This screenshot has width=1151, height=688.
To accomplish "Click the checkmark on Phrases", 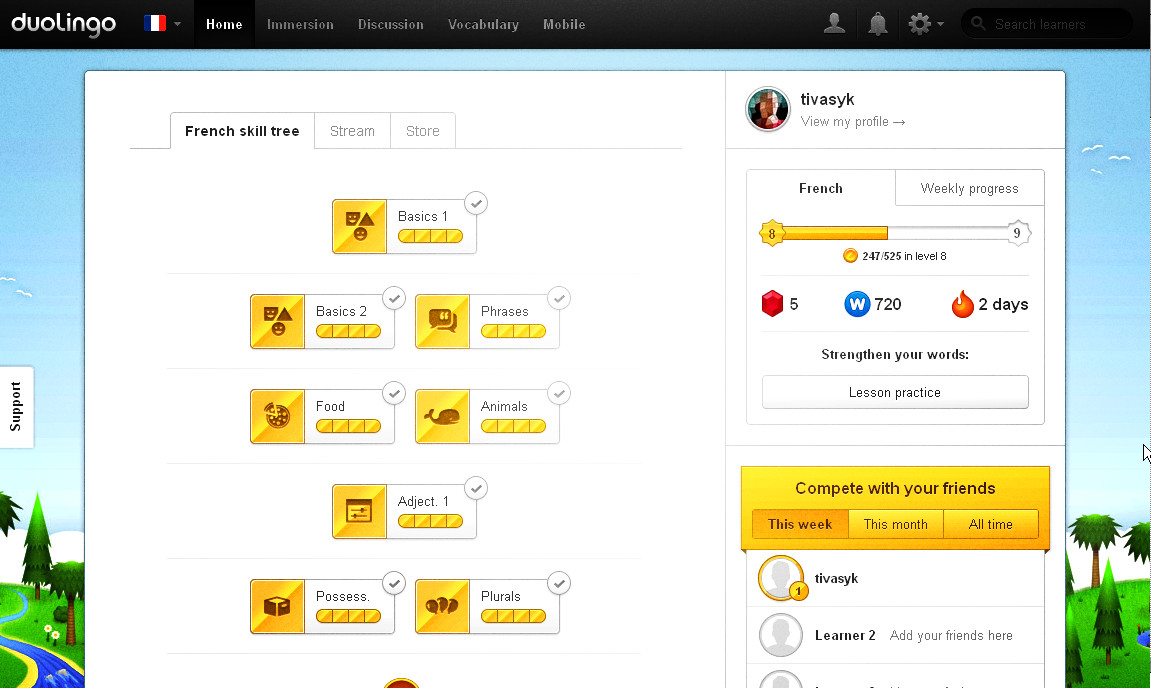I will (559, 298).
